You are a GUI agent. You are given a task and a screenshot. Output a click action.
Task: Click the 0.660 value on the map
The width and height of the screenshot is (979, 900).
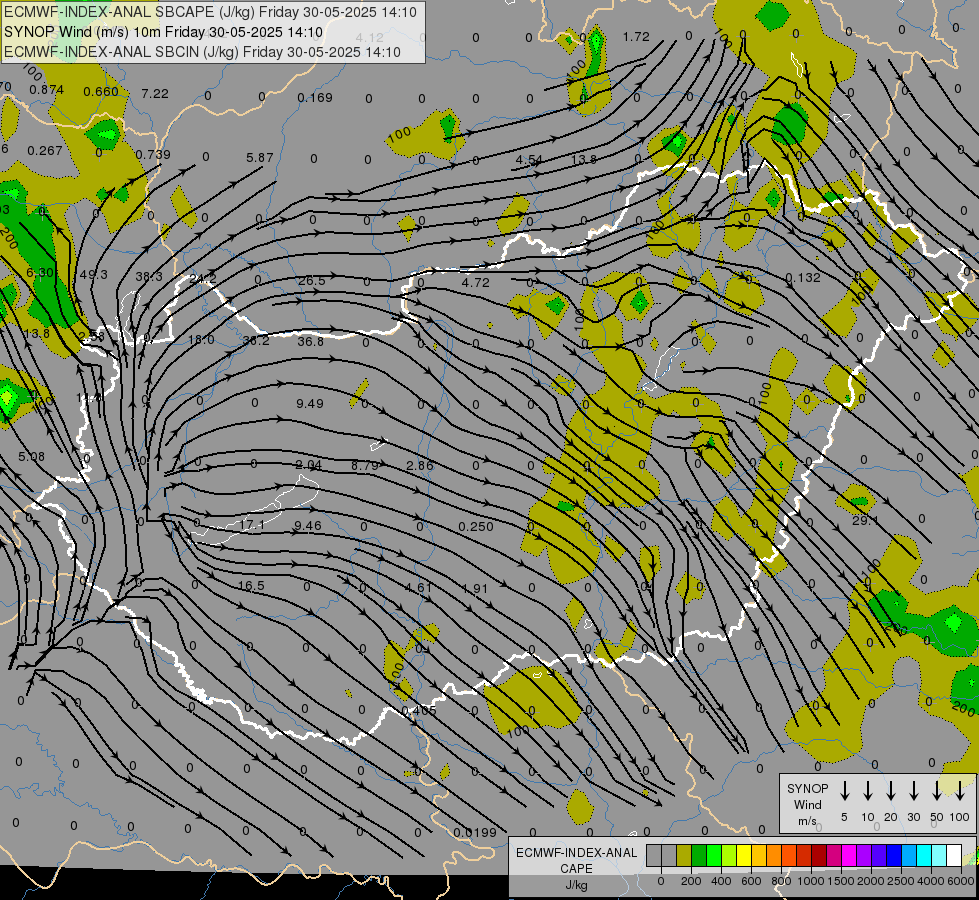point(101,92)
